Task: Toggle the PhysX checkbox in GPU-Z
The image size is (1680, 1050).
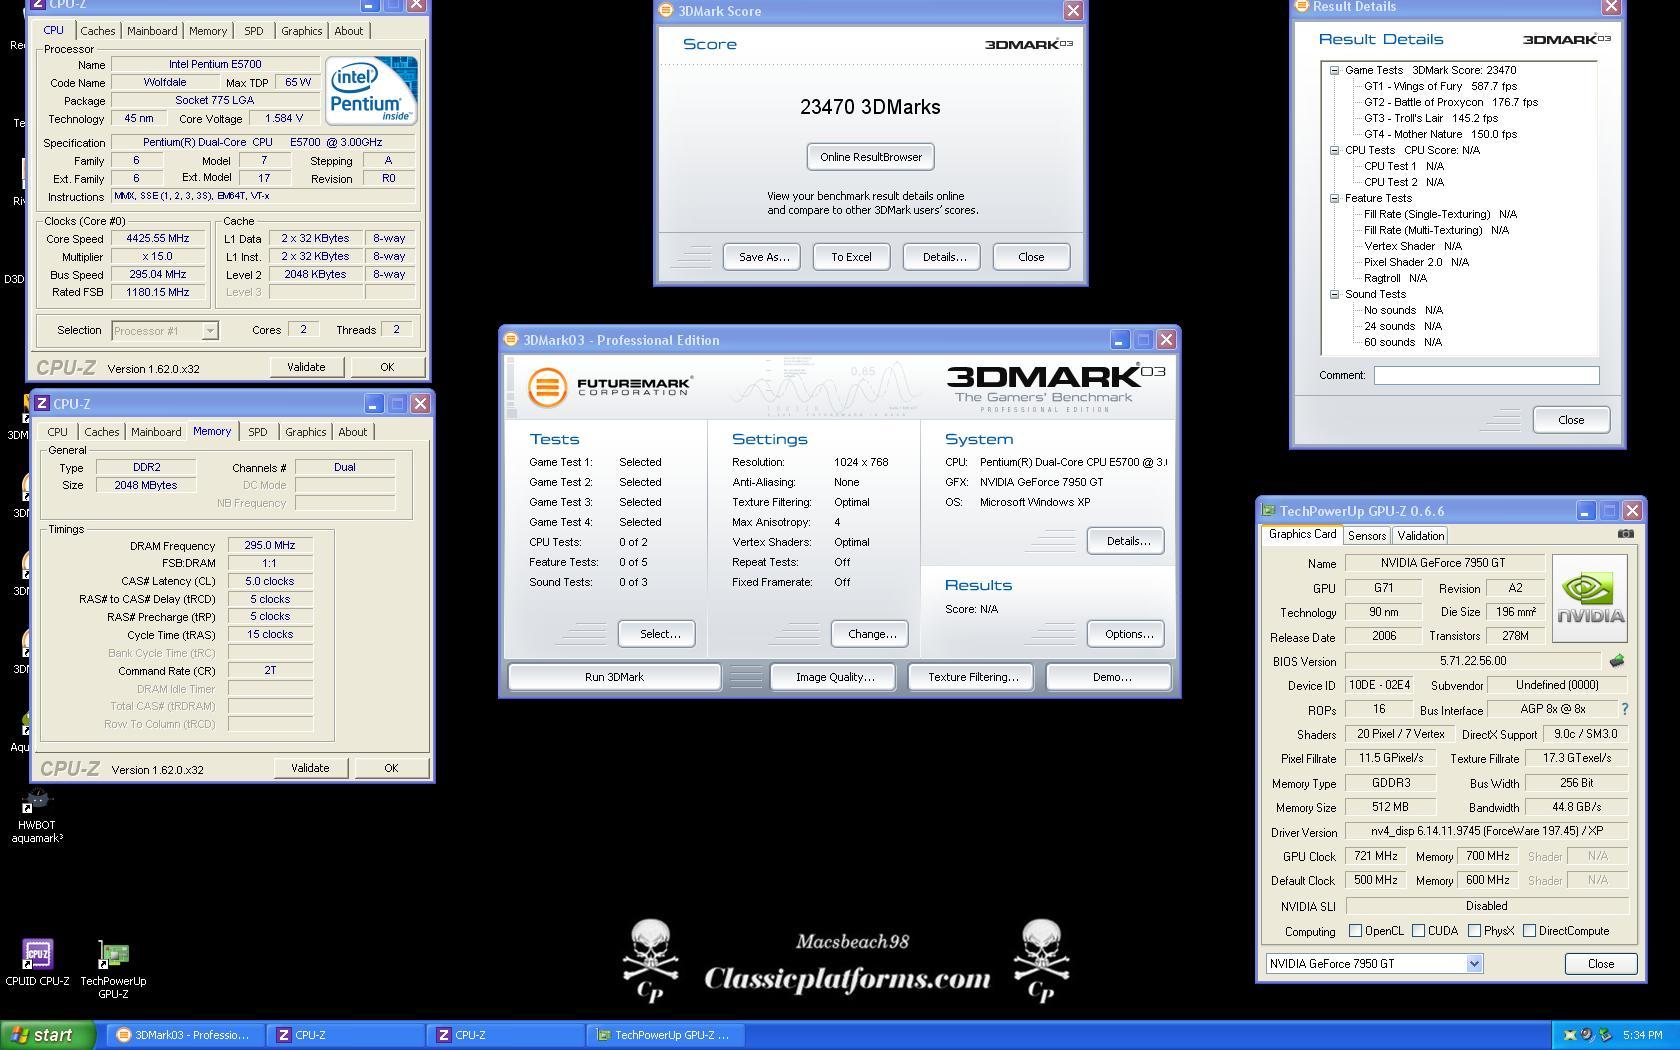Action: click(1474, 931)
